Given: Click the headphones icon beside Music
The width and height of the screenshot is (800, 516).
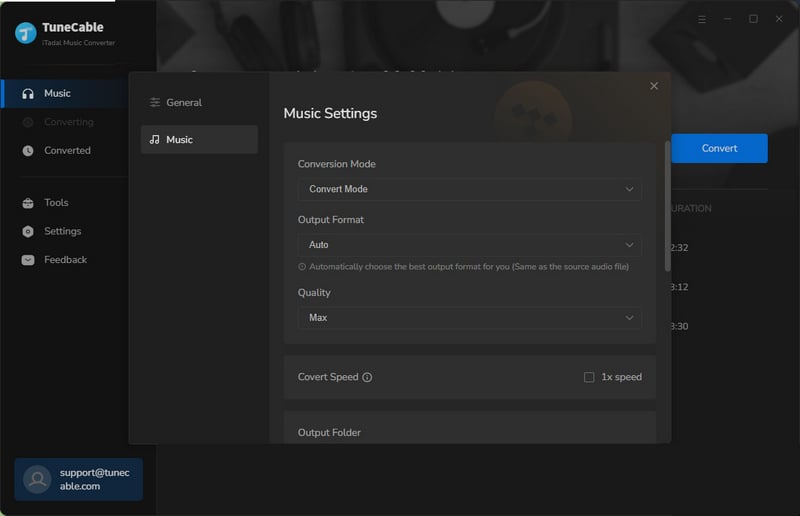Looking at the screenshot, I should click(28, 93).
